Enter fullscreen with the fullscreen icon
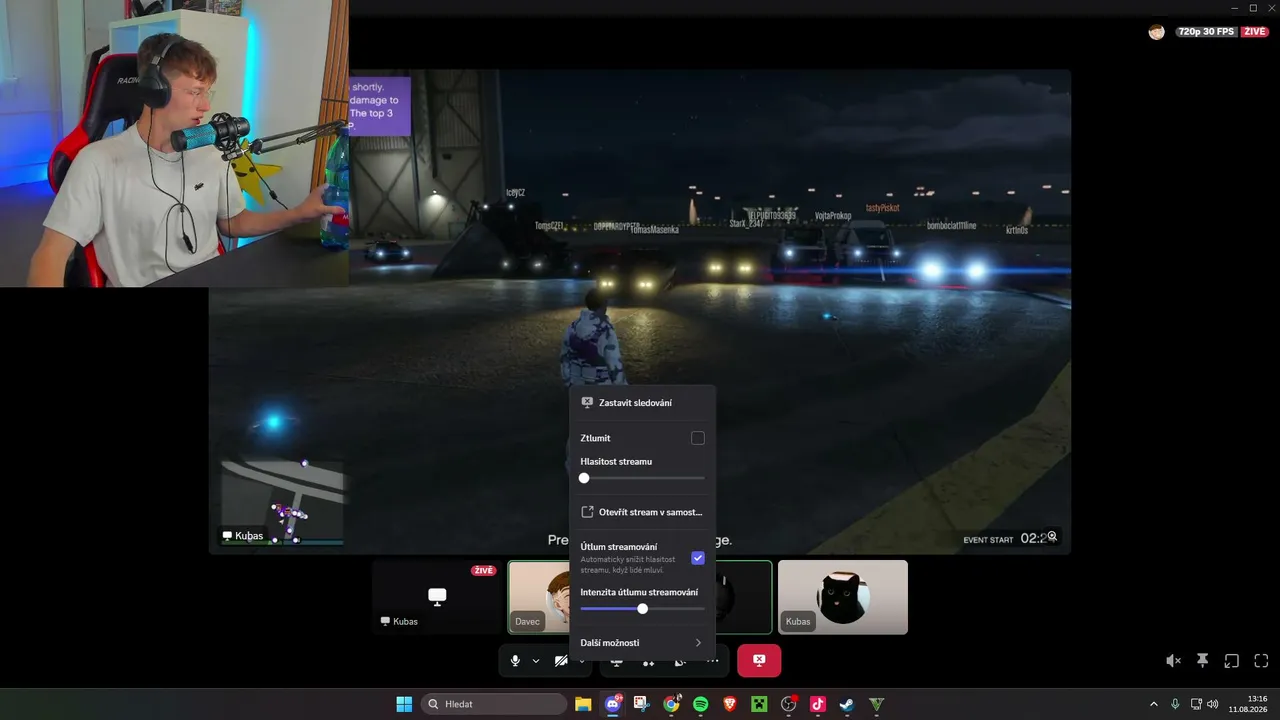Image resolution: width=1280 pixels, height=720 pixels. point(1261,661)
